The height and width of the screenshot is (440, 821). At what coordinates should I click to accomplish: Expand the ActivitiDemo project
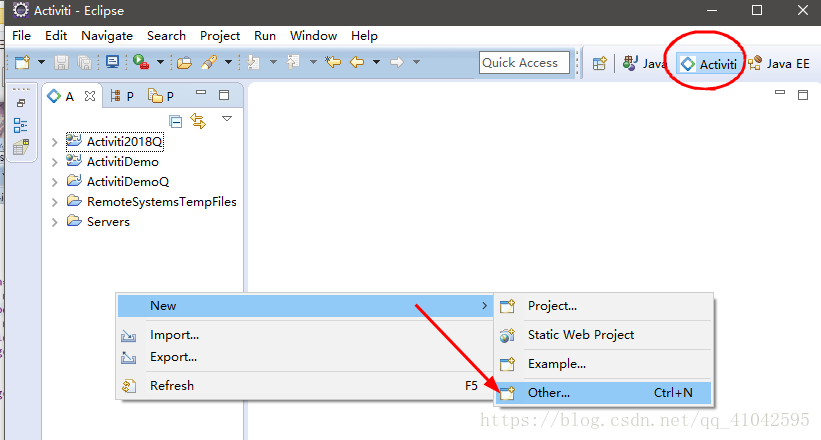(x=54, y=162)
